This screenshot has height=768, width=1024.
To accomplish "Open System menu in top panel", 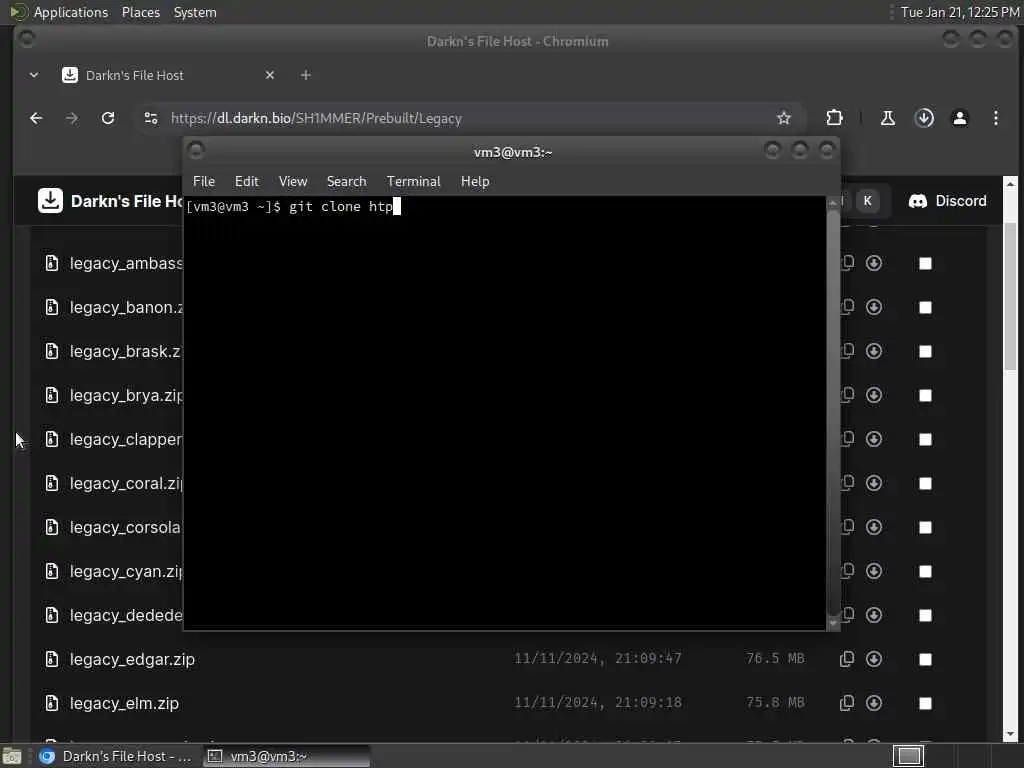I will tap(195, 12).
